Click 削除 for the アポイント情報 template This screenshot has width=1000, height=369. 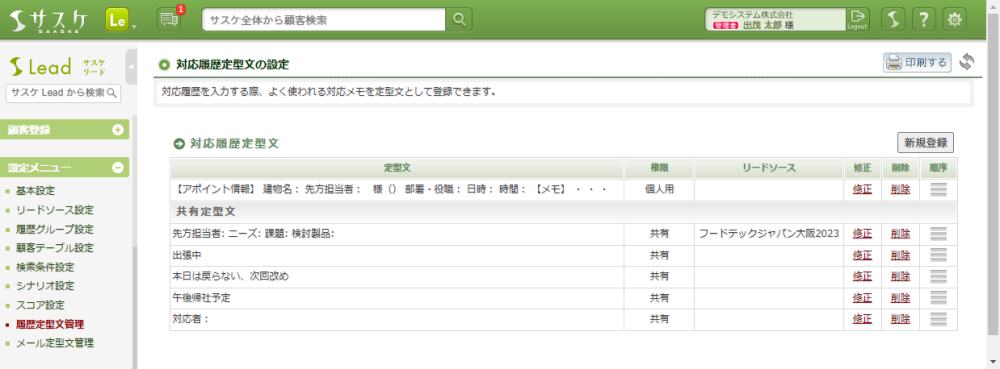pyautogui.click(x=901, y=189)
